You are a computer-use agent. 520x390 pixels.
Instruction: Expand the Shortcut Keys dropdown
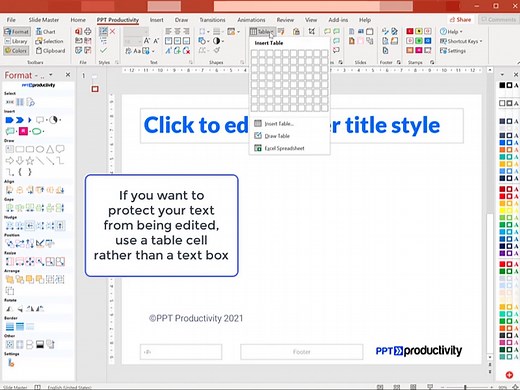[x=461, y=41]
